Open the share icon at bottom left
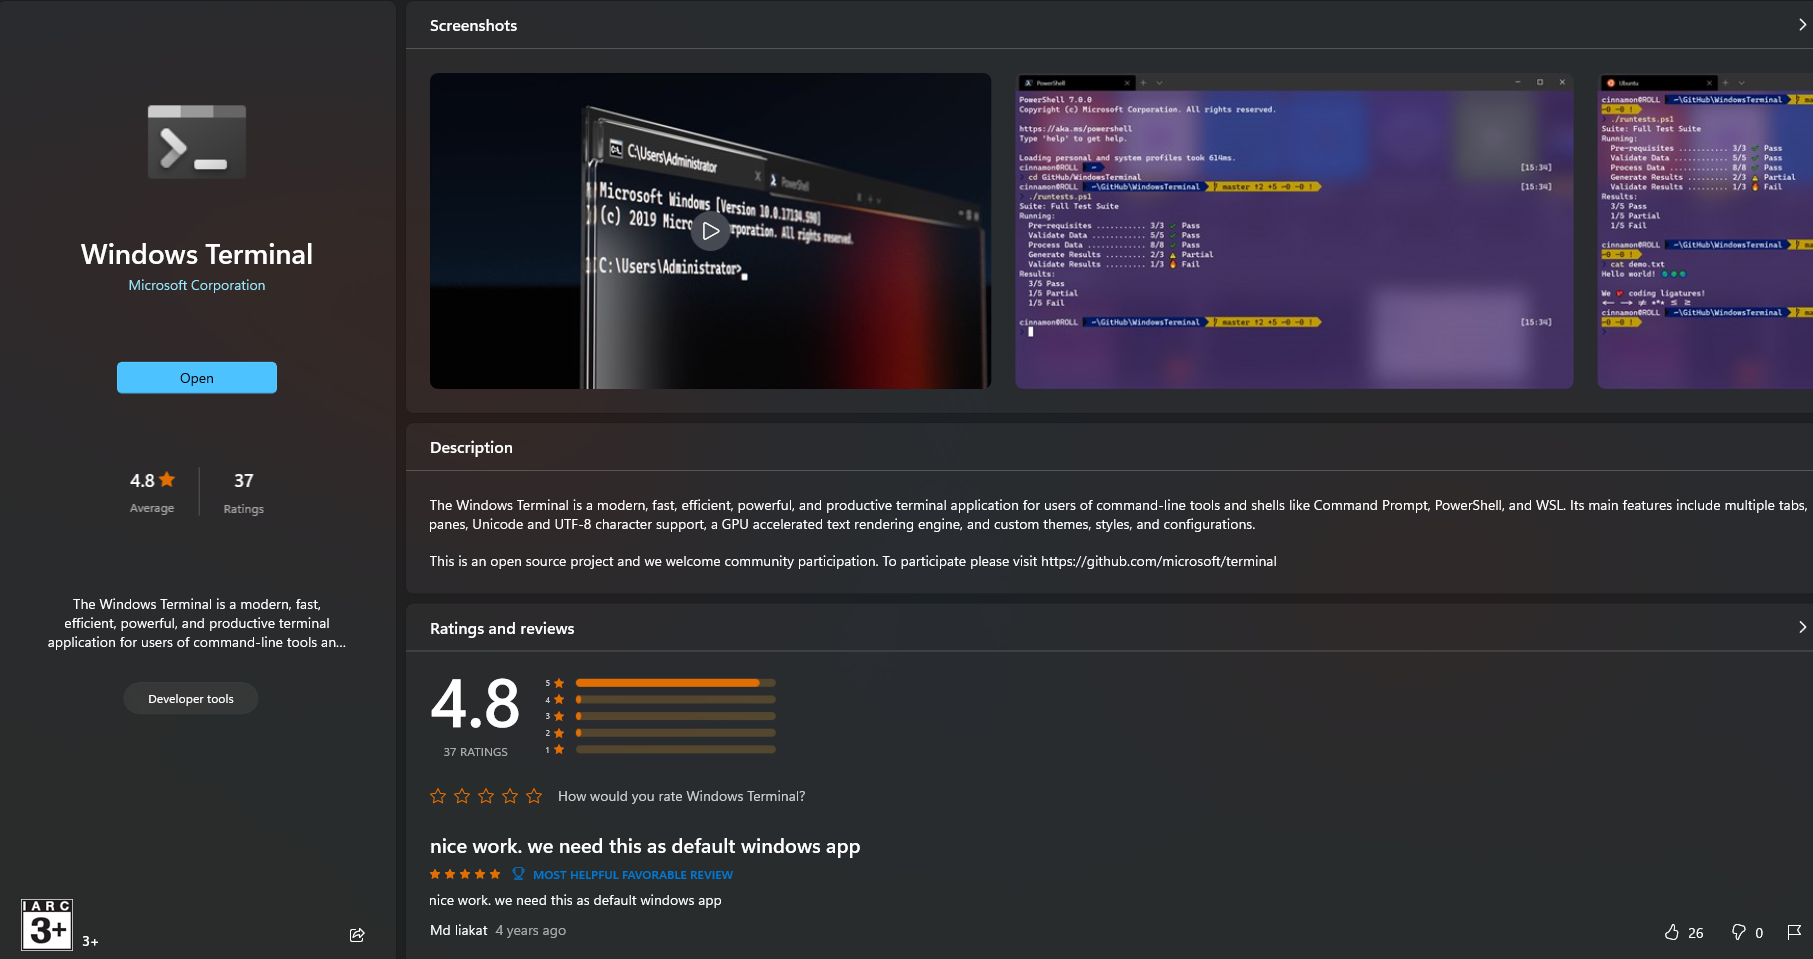Image resolution: width=1813 pixels, height=959 pixels. pos(357,935)
